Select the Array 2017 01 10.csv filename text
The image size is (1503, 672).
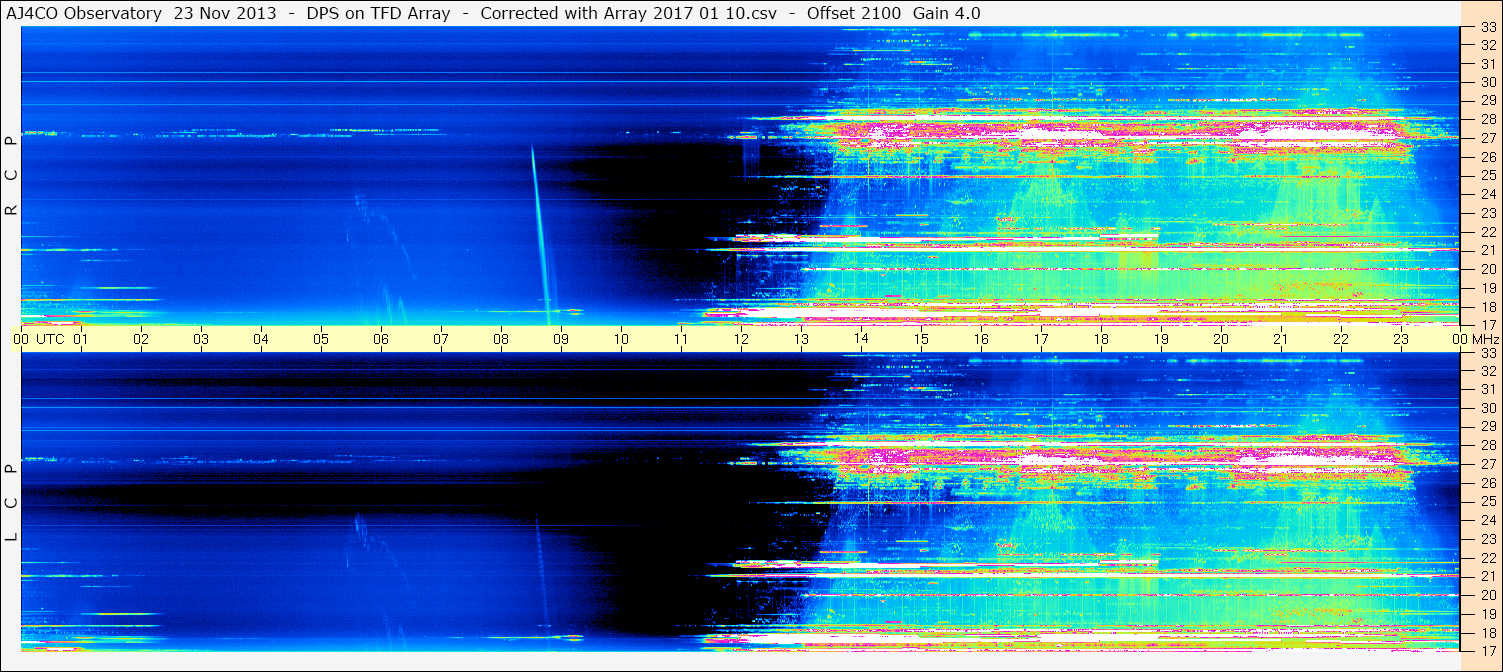[x=685, y=13]
